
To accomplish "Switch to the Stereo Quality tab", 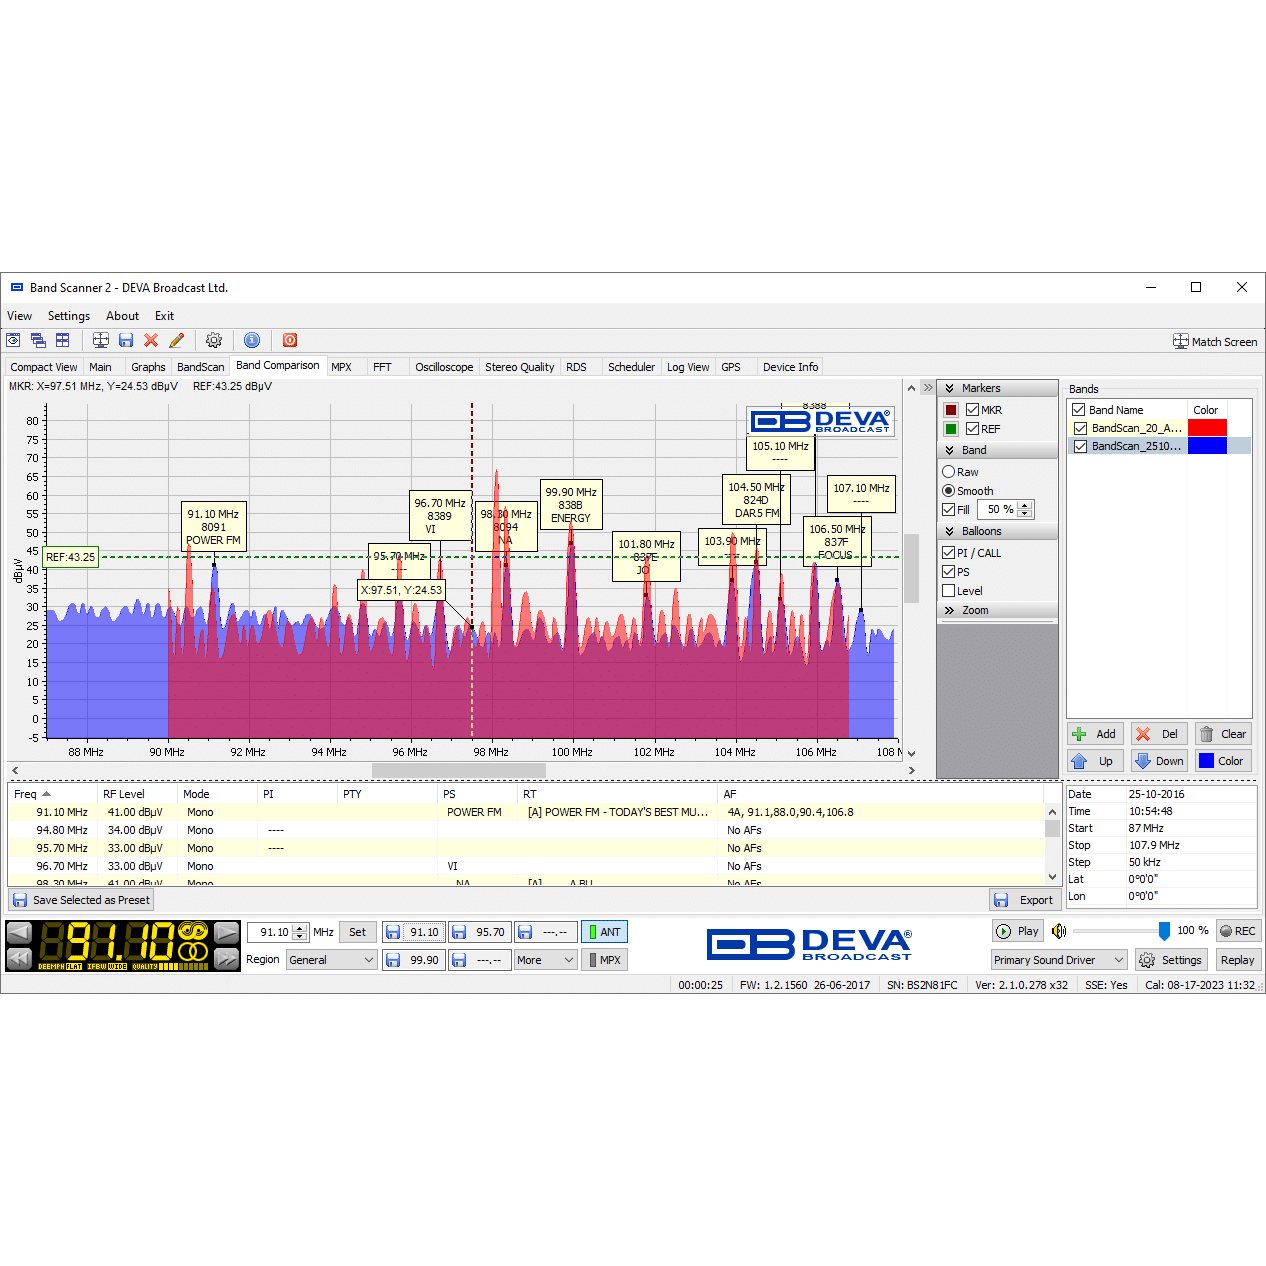I will point(519,367).
